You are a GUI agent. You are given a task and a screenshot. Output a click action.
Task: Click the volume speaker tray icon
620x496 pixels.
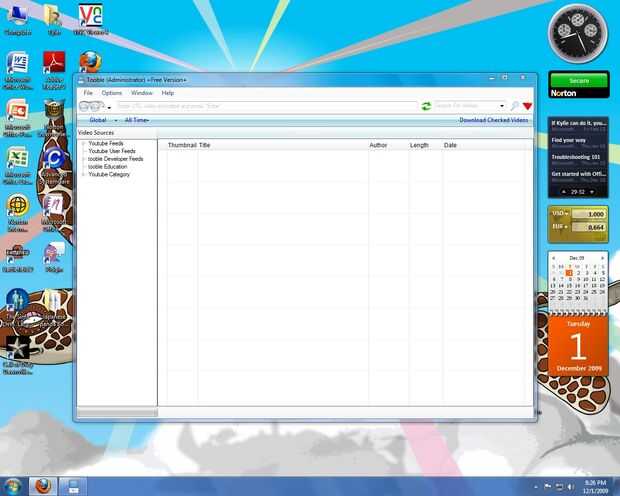[571, 487]
